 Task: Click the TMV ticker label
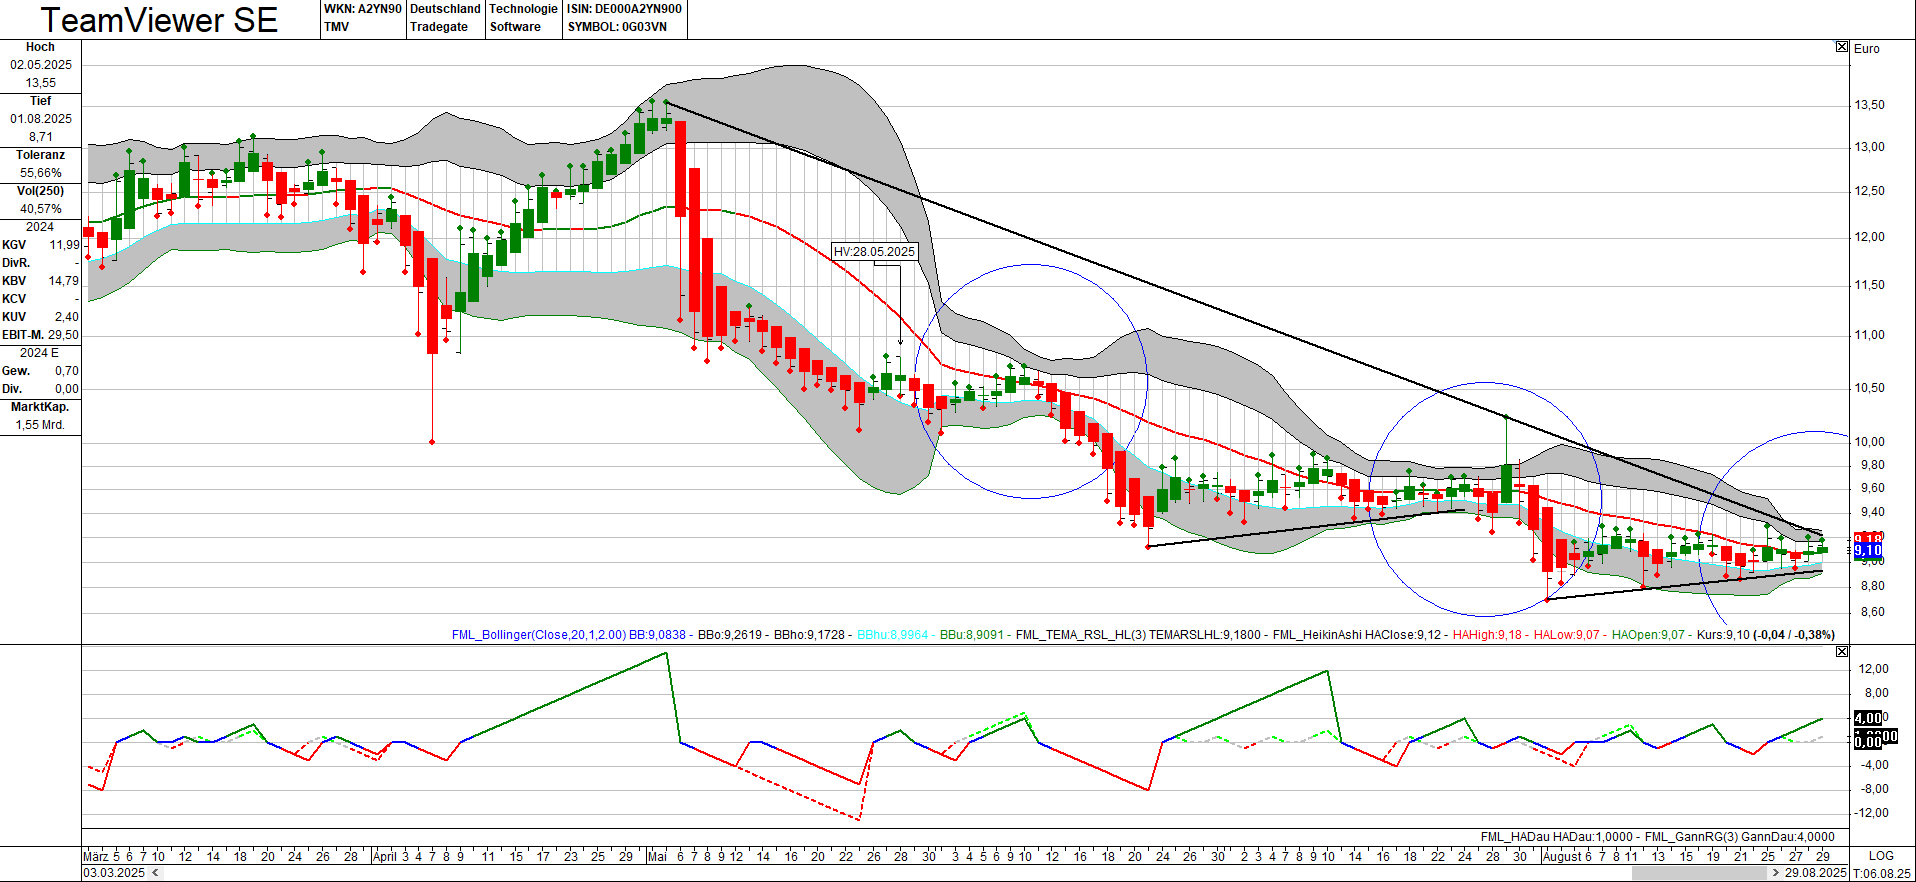tap(337, 27)
